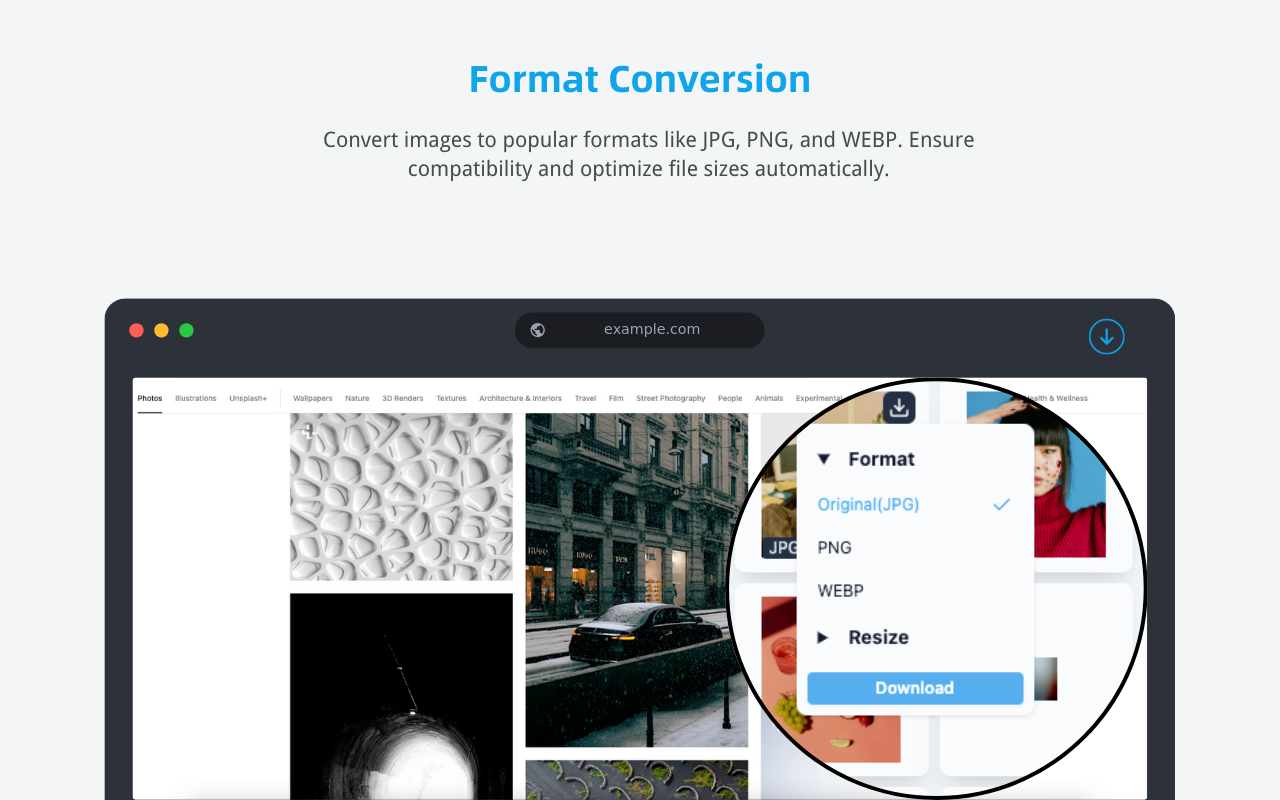This screenshot has width=1280, height=800.
Task: Open the Illustrations tab
Action: tap(195, 397)
